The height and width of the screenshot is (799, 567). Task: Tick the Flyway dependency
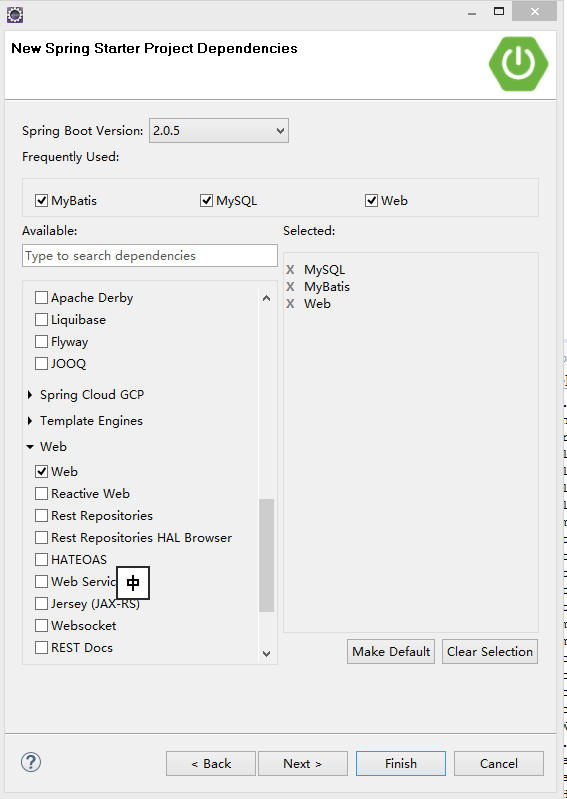pos(41,342)
